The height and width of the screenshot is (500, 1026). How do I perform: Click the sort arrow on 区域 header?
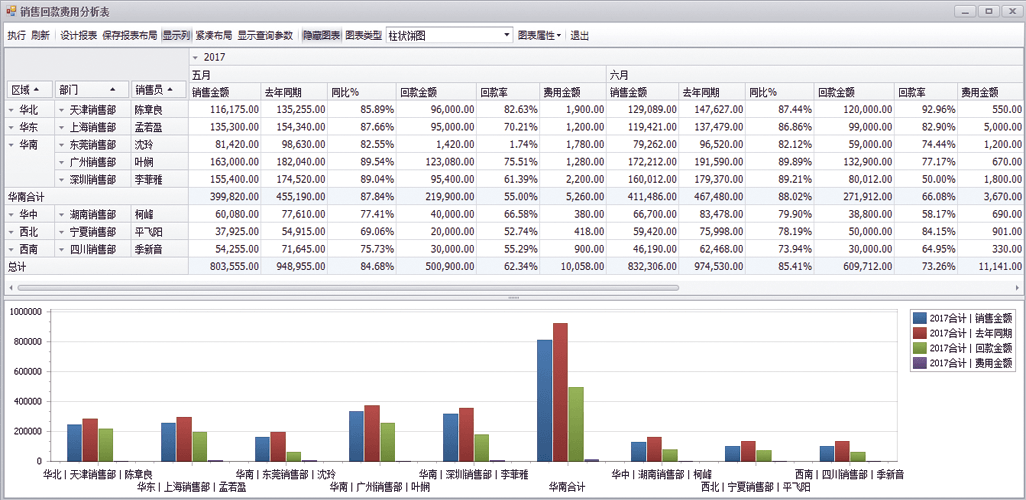tap(37, 90)
